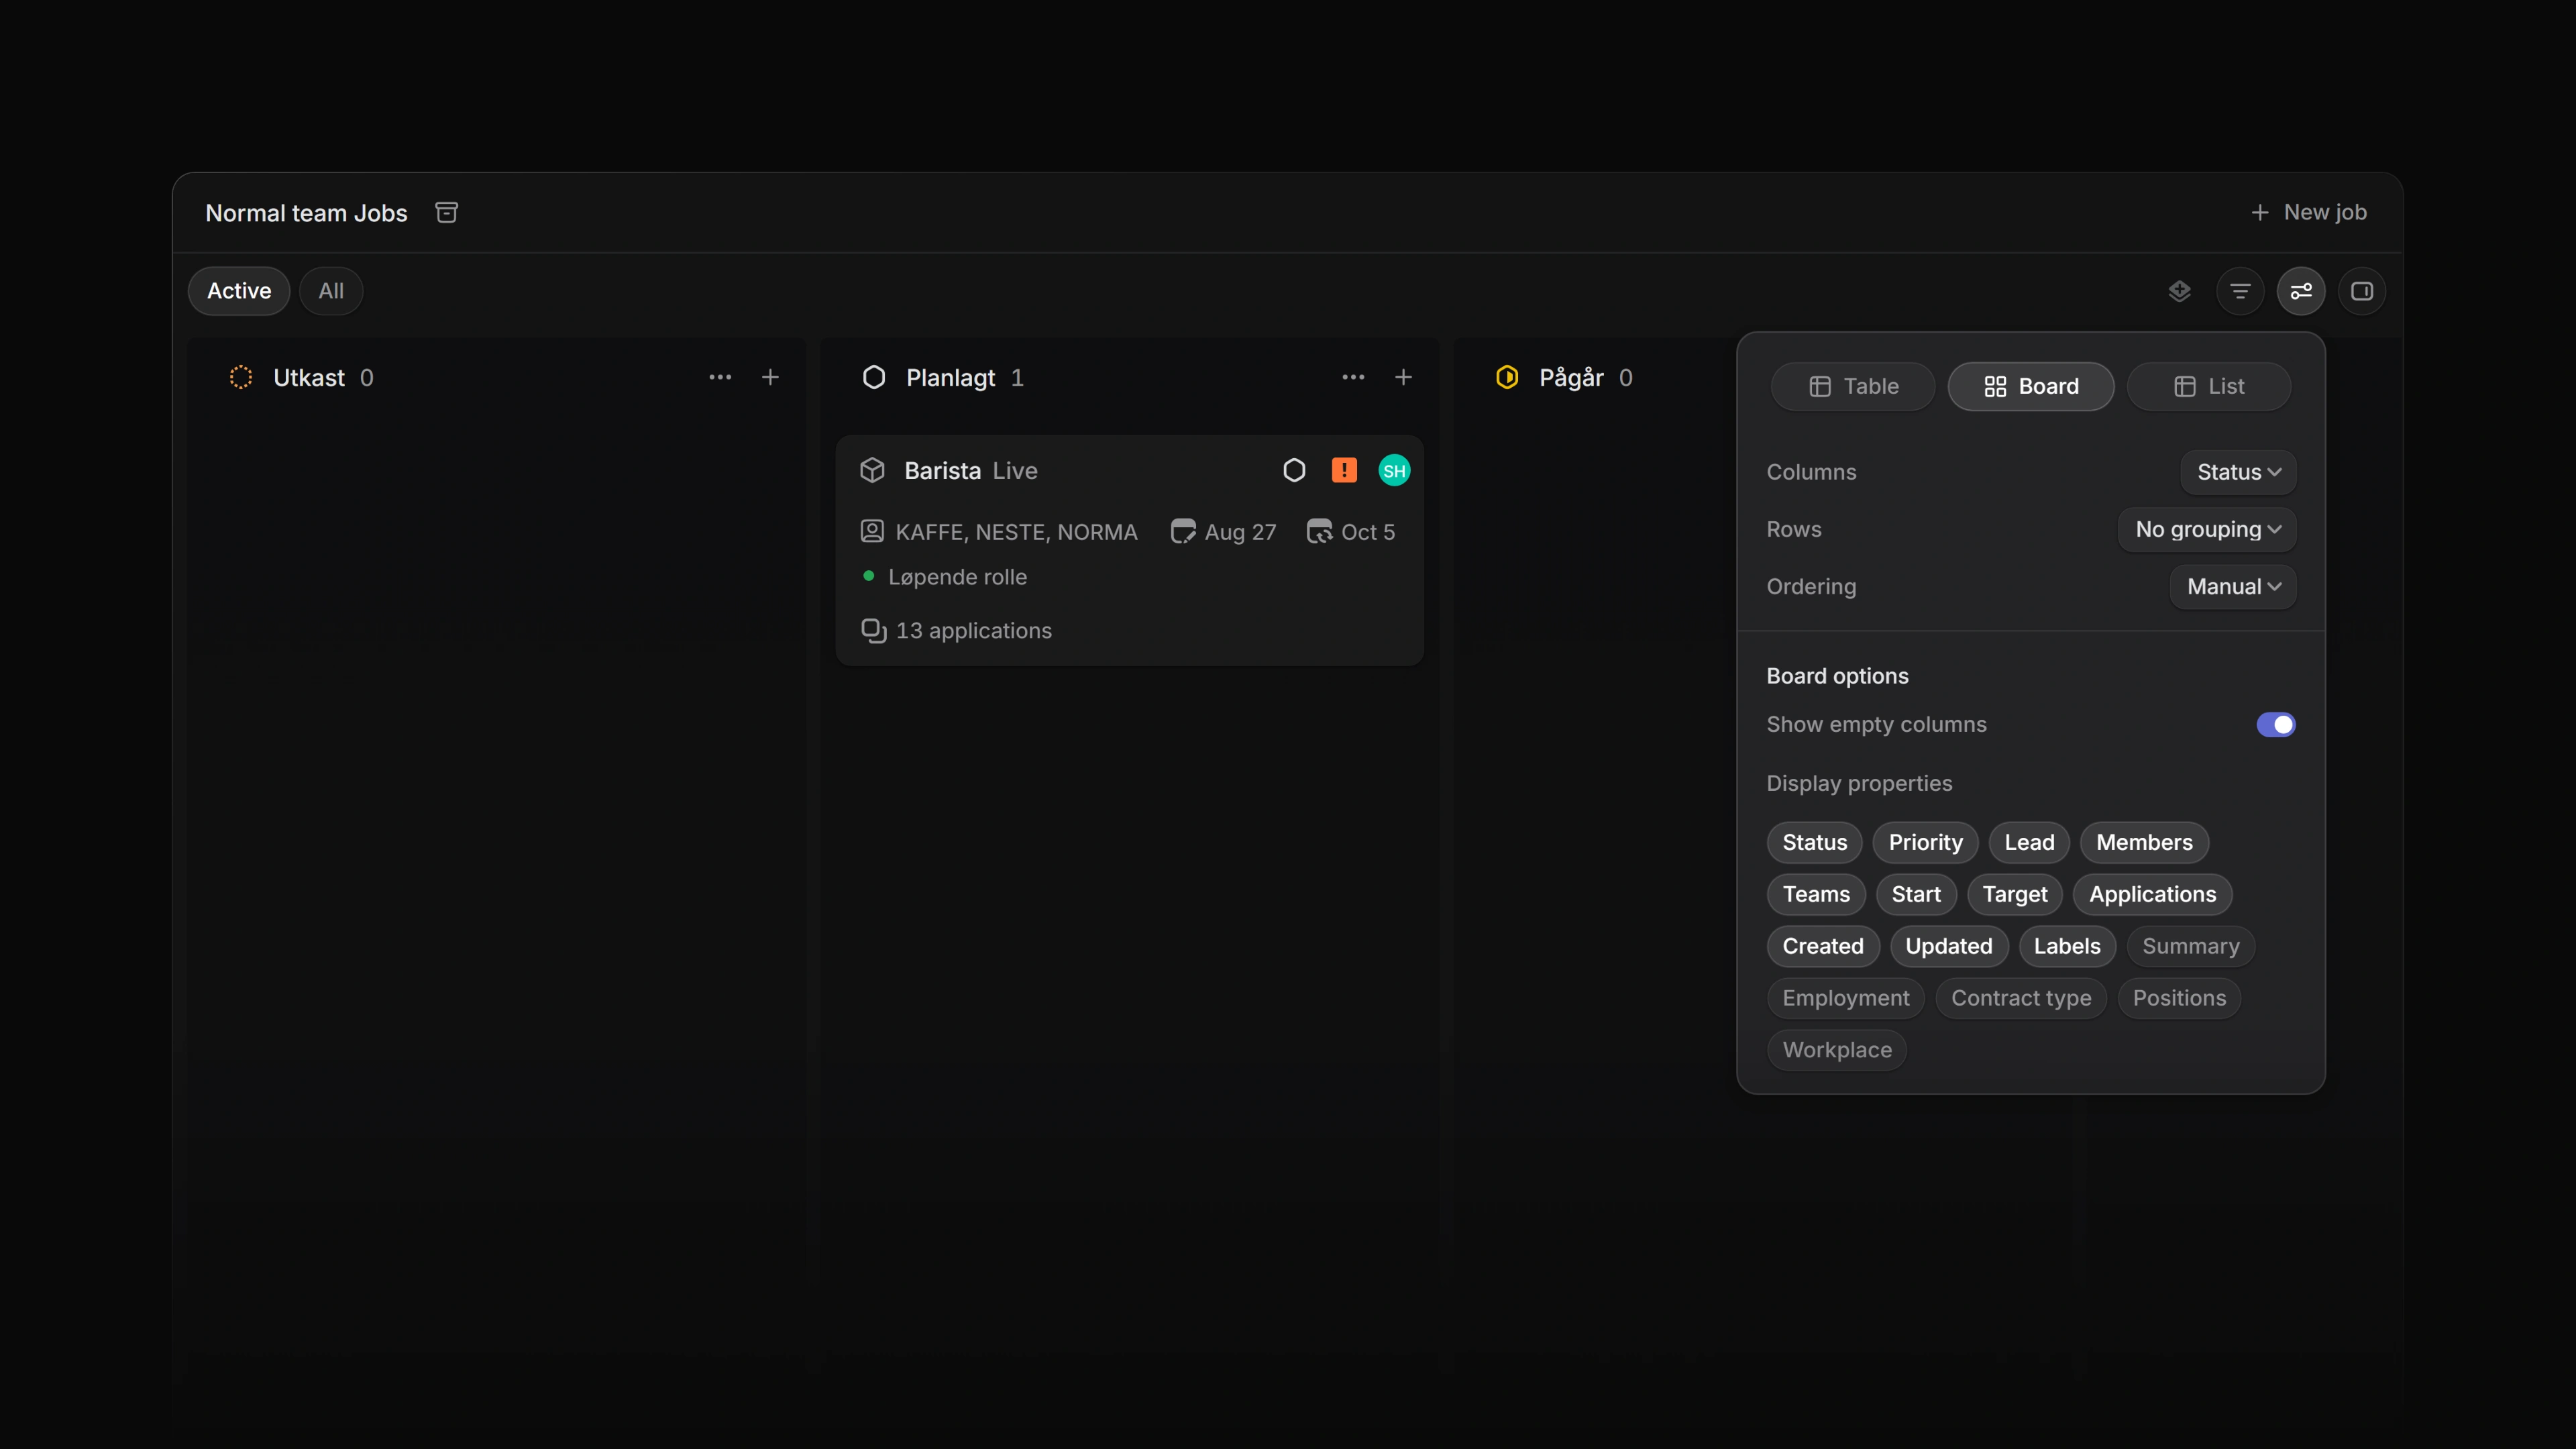The image size is (2576, 1449).
Task: Switch to Table view
Action: (1853, 386)
